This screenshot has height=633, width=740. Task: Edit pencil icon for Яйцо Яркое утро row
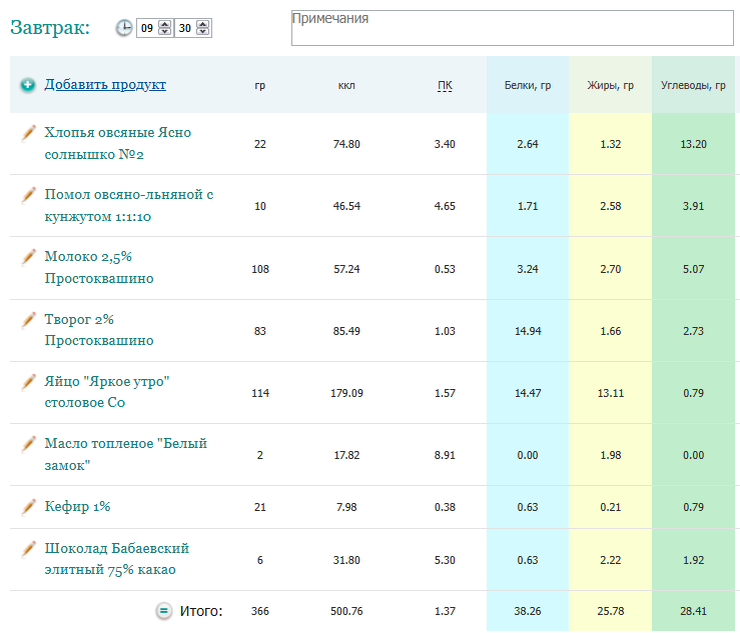pos(28,382)
